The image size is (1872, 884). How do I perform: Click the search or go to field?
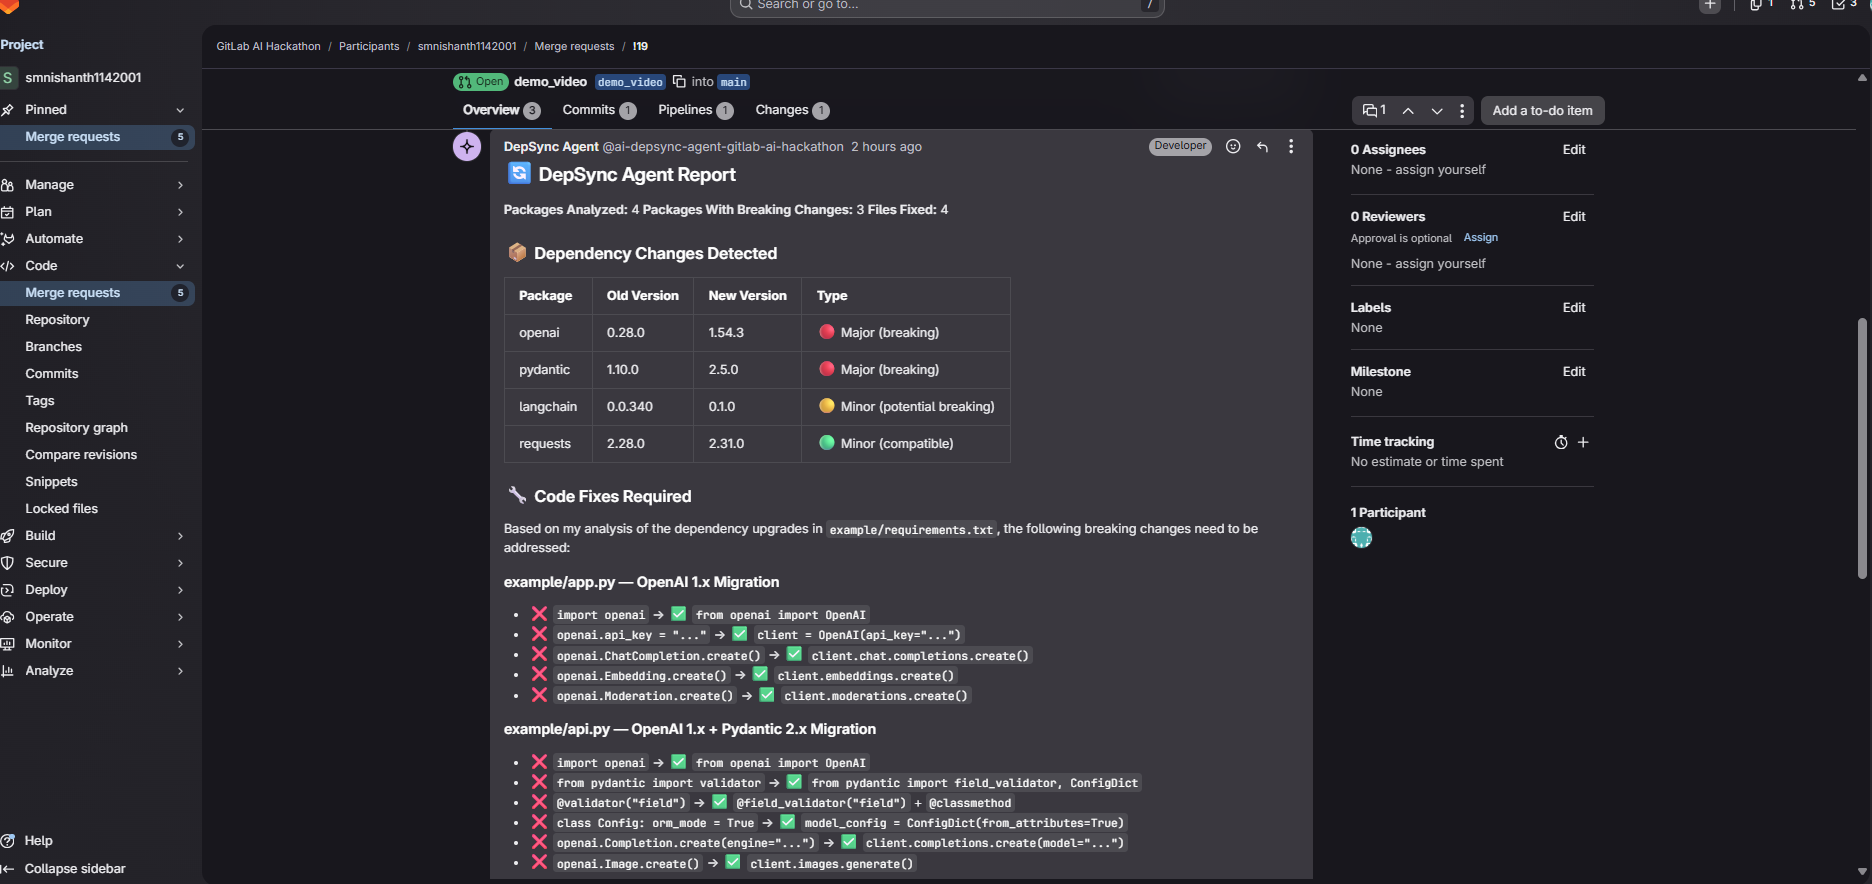947,6
